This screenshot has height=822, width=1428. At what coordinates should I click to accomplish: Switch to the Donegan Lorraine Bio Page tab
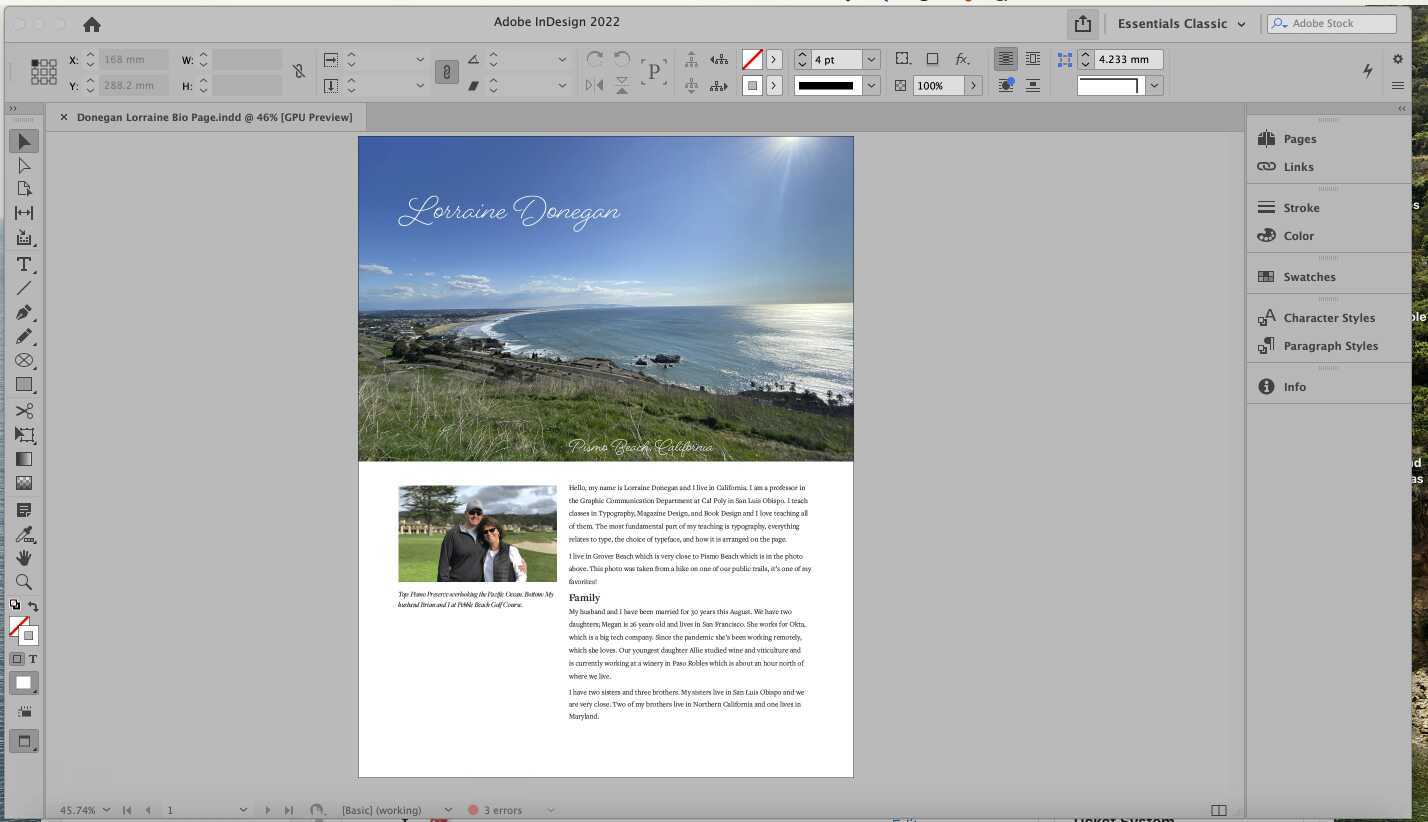[214, 117]
